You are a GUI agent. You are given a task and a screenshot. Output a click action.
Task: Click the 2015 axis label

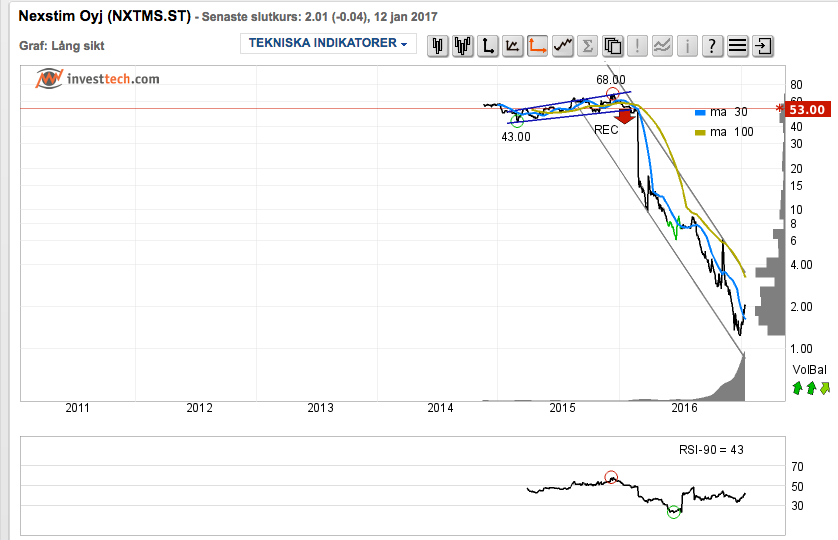click(x=563, y=408)
